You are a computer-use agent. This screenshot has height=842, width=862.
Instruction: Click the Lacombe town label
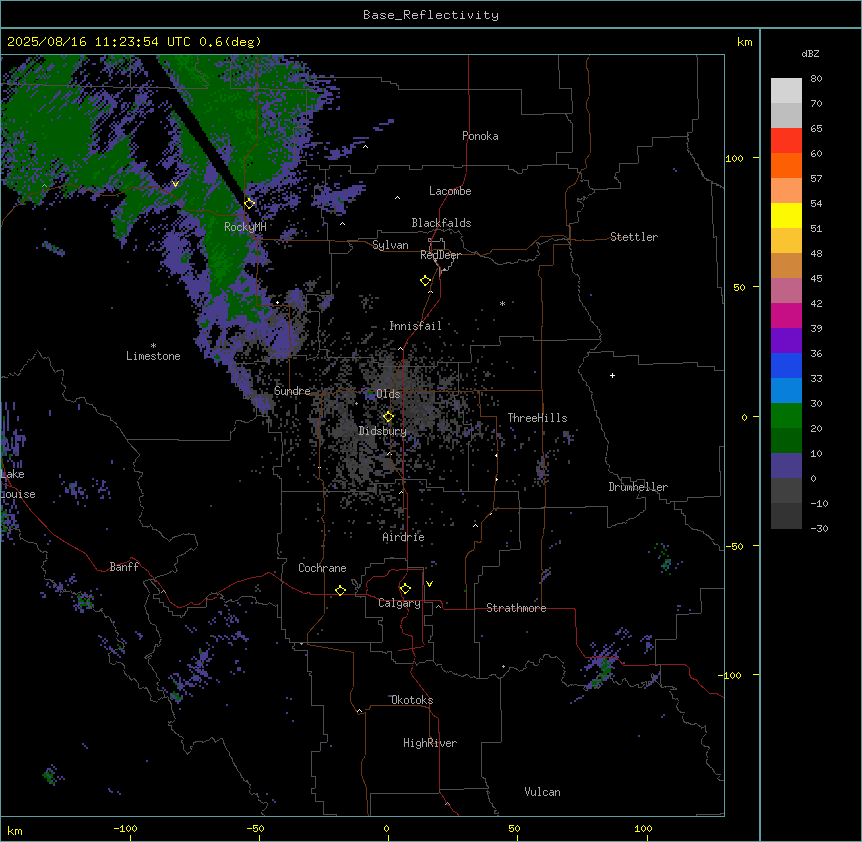tap(450, 191)
